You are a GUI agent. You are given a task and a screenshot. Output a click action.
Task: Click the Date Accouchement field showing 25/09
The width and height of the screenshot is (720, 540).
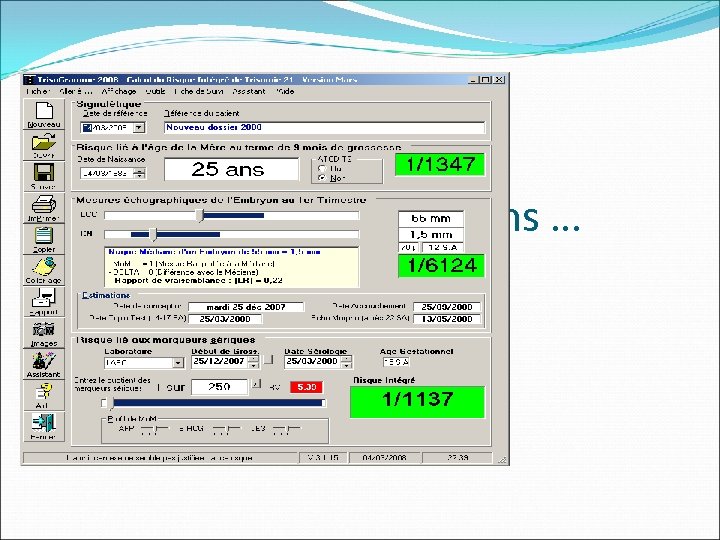[x=447, y=307]
